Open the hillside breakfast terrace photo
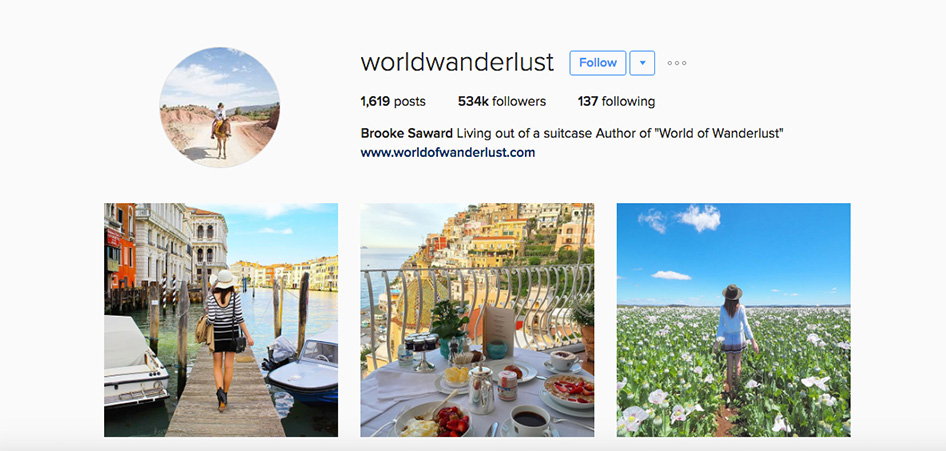The height and width of the screenshot is (451, 946). (x=477, y=320)
